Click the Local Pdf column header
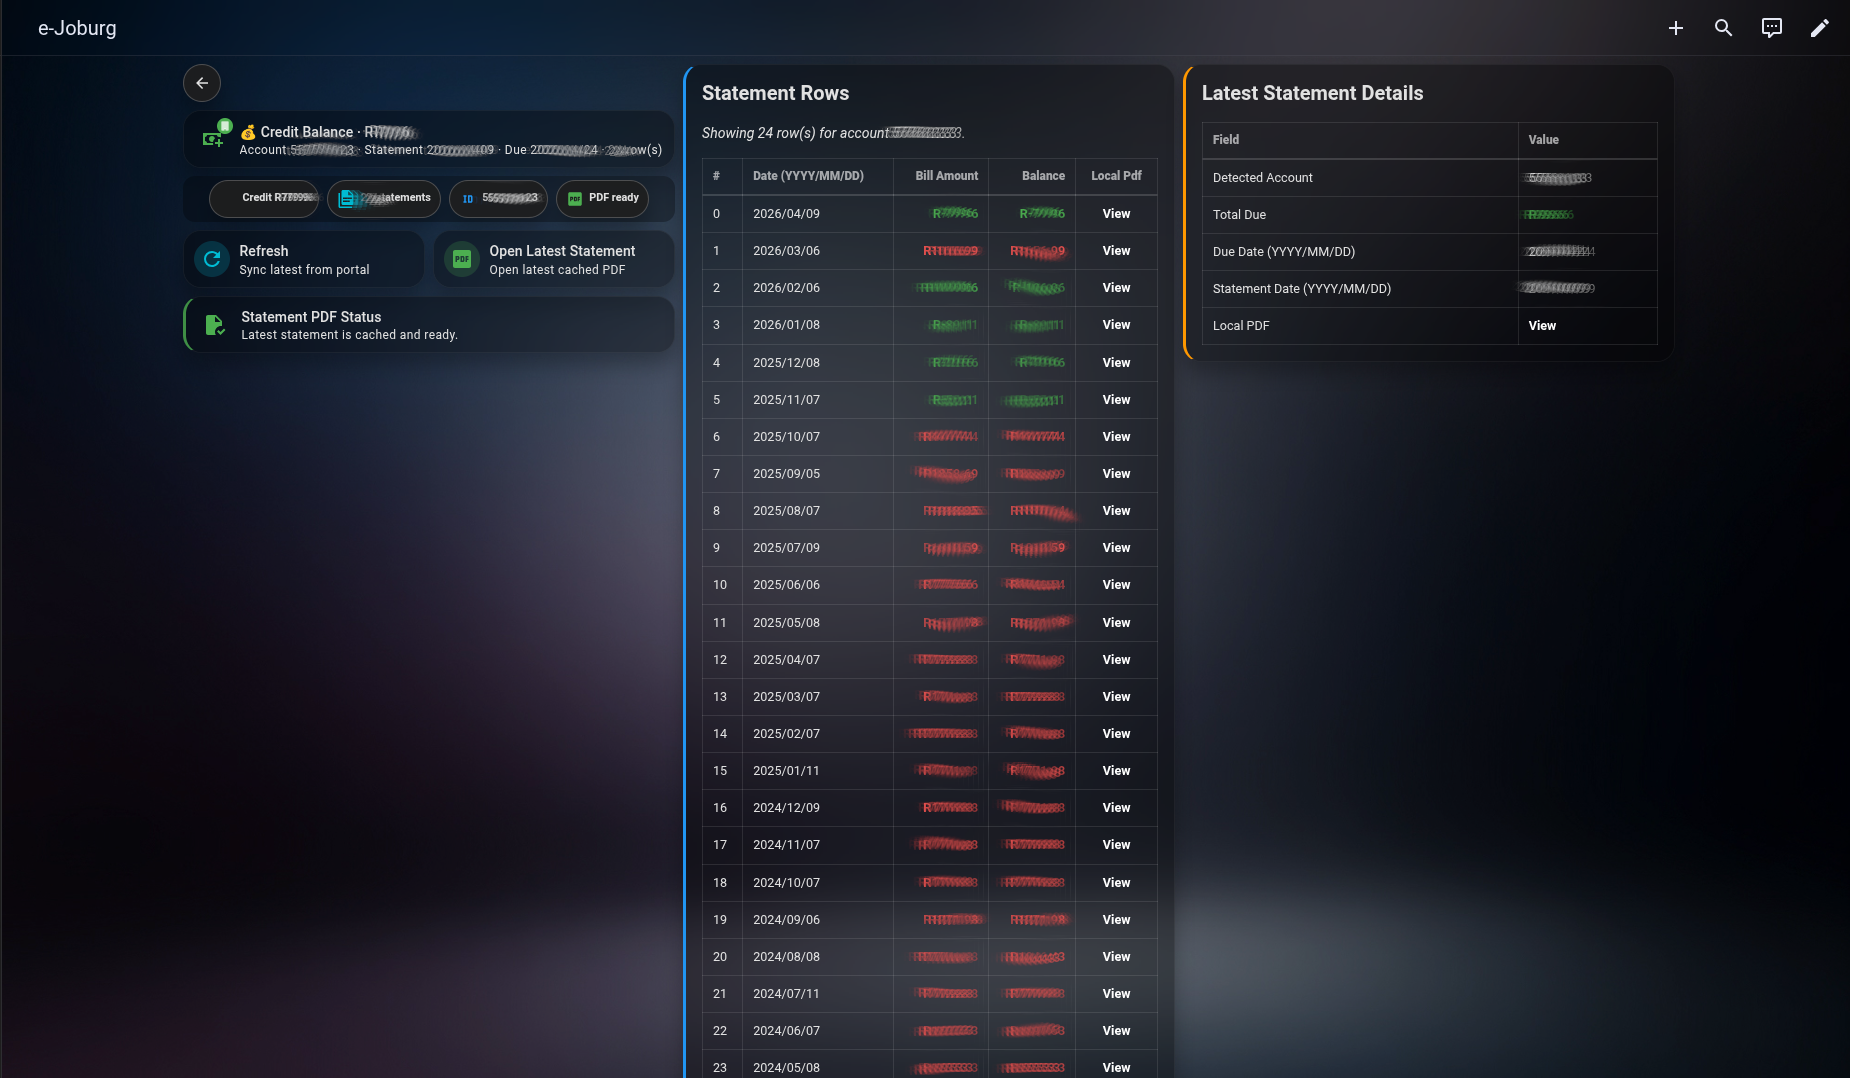This screenshot has width=1850, height=1078. [x=1116, y=176]
